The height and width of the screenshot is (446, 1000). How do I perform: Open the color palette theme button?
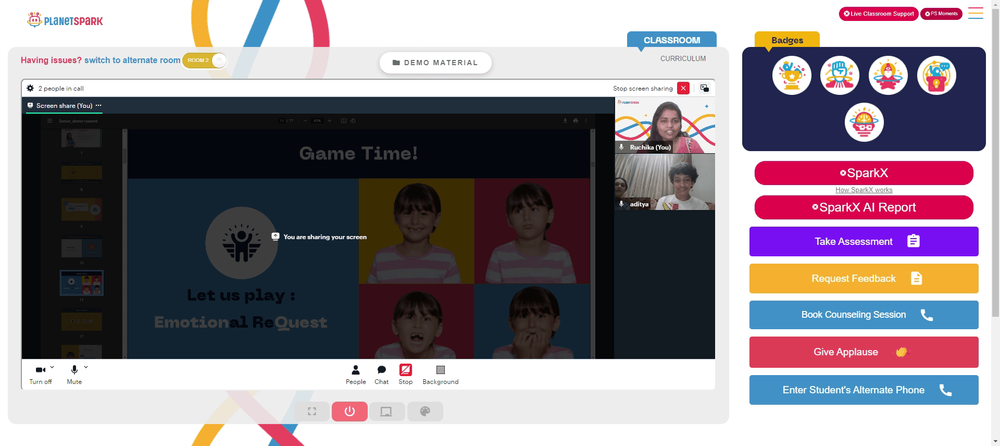coord(425,412)
